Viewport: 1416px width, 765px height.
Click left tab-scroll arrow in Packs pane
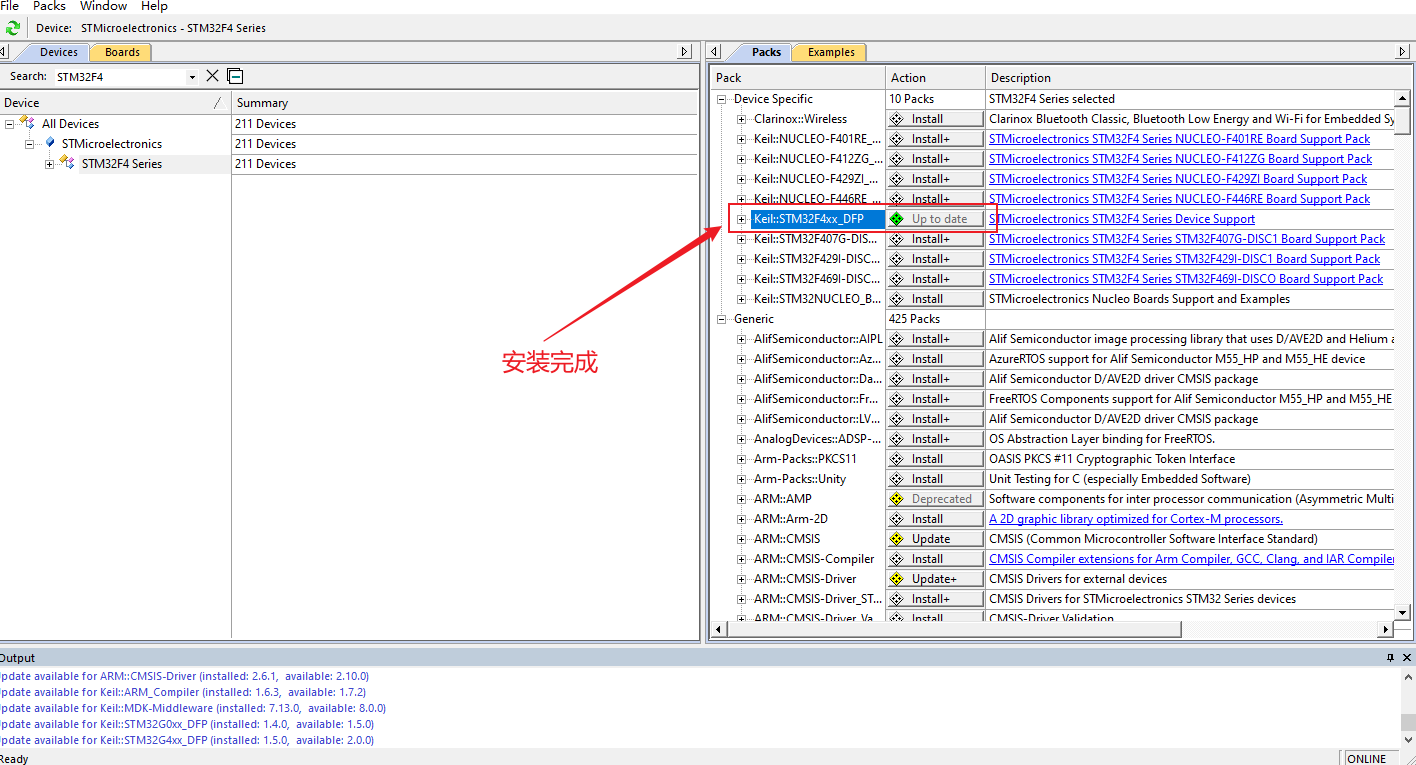[713, 52]
